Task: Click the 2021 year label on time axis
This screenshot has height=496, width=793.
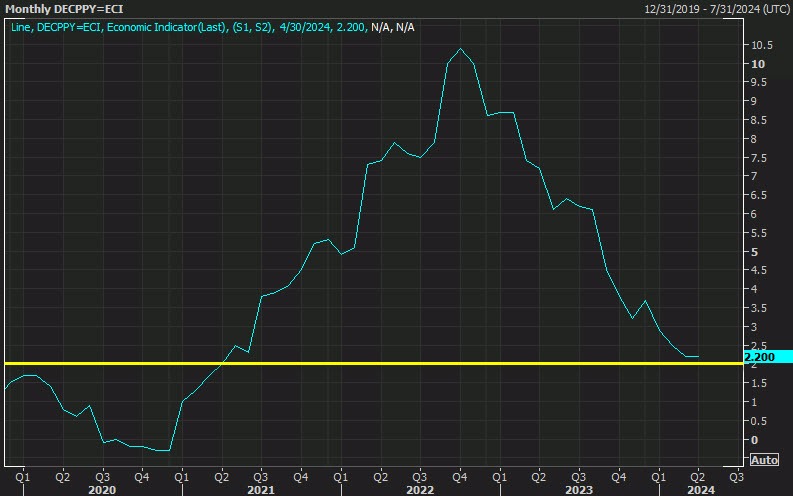Action: pos(260,489)
